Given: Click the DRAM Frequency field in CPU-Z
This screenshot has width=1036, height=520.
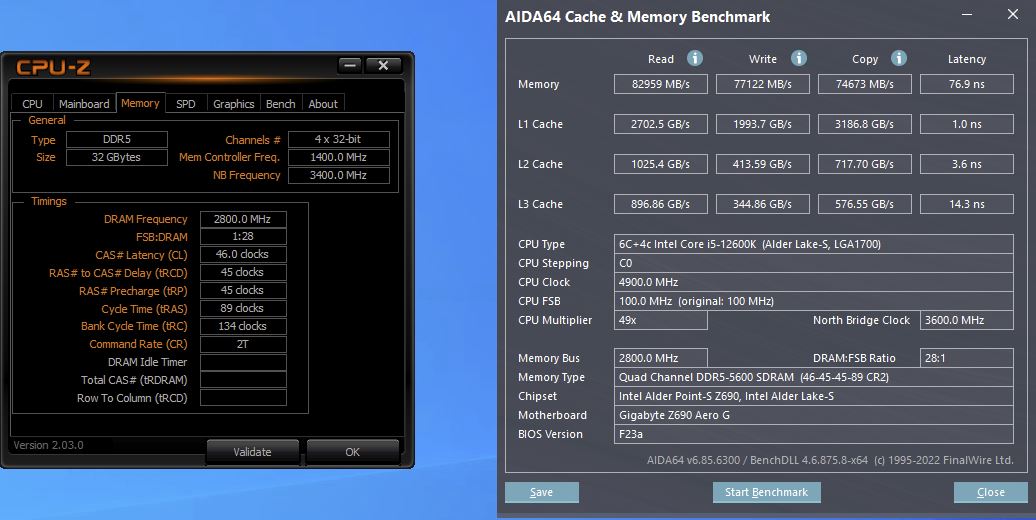Looking at the screenshot, I should coord(243,219).
